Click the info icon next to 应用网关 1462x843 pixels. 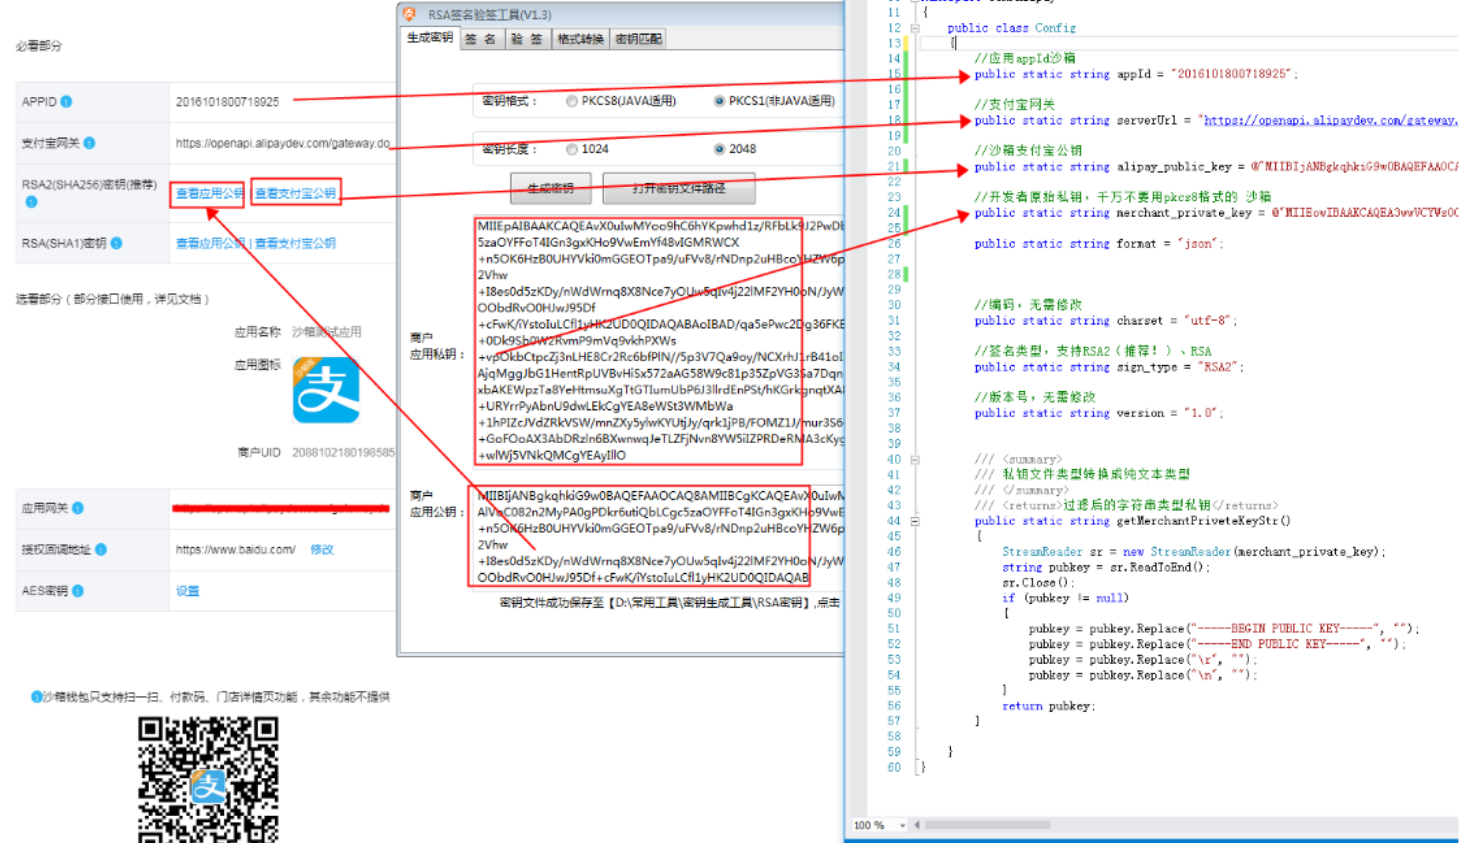[x=77, y=508]
